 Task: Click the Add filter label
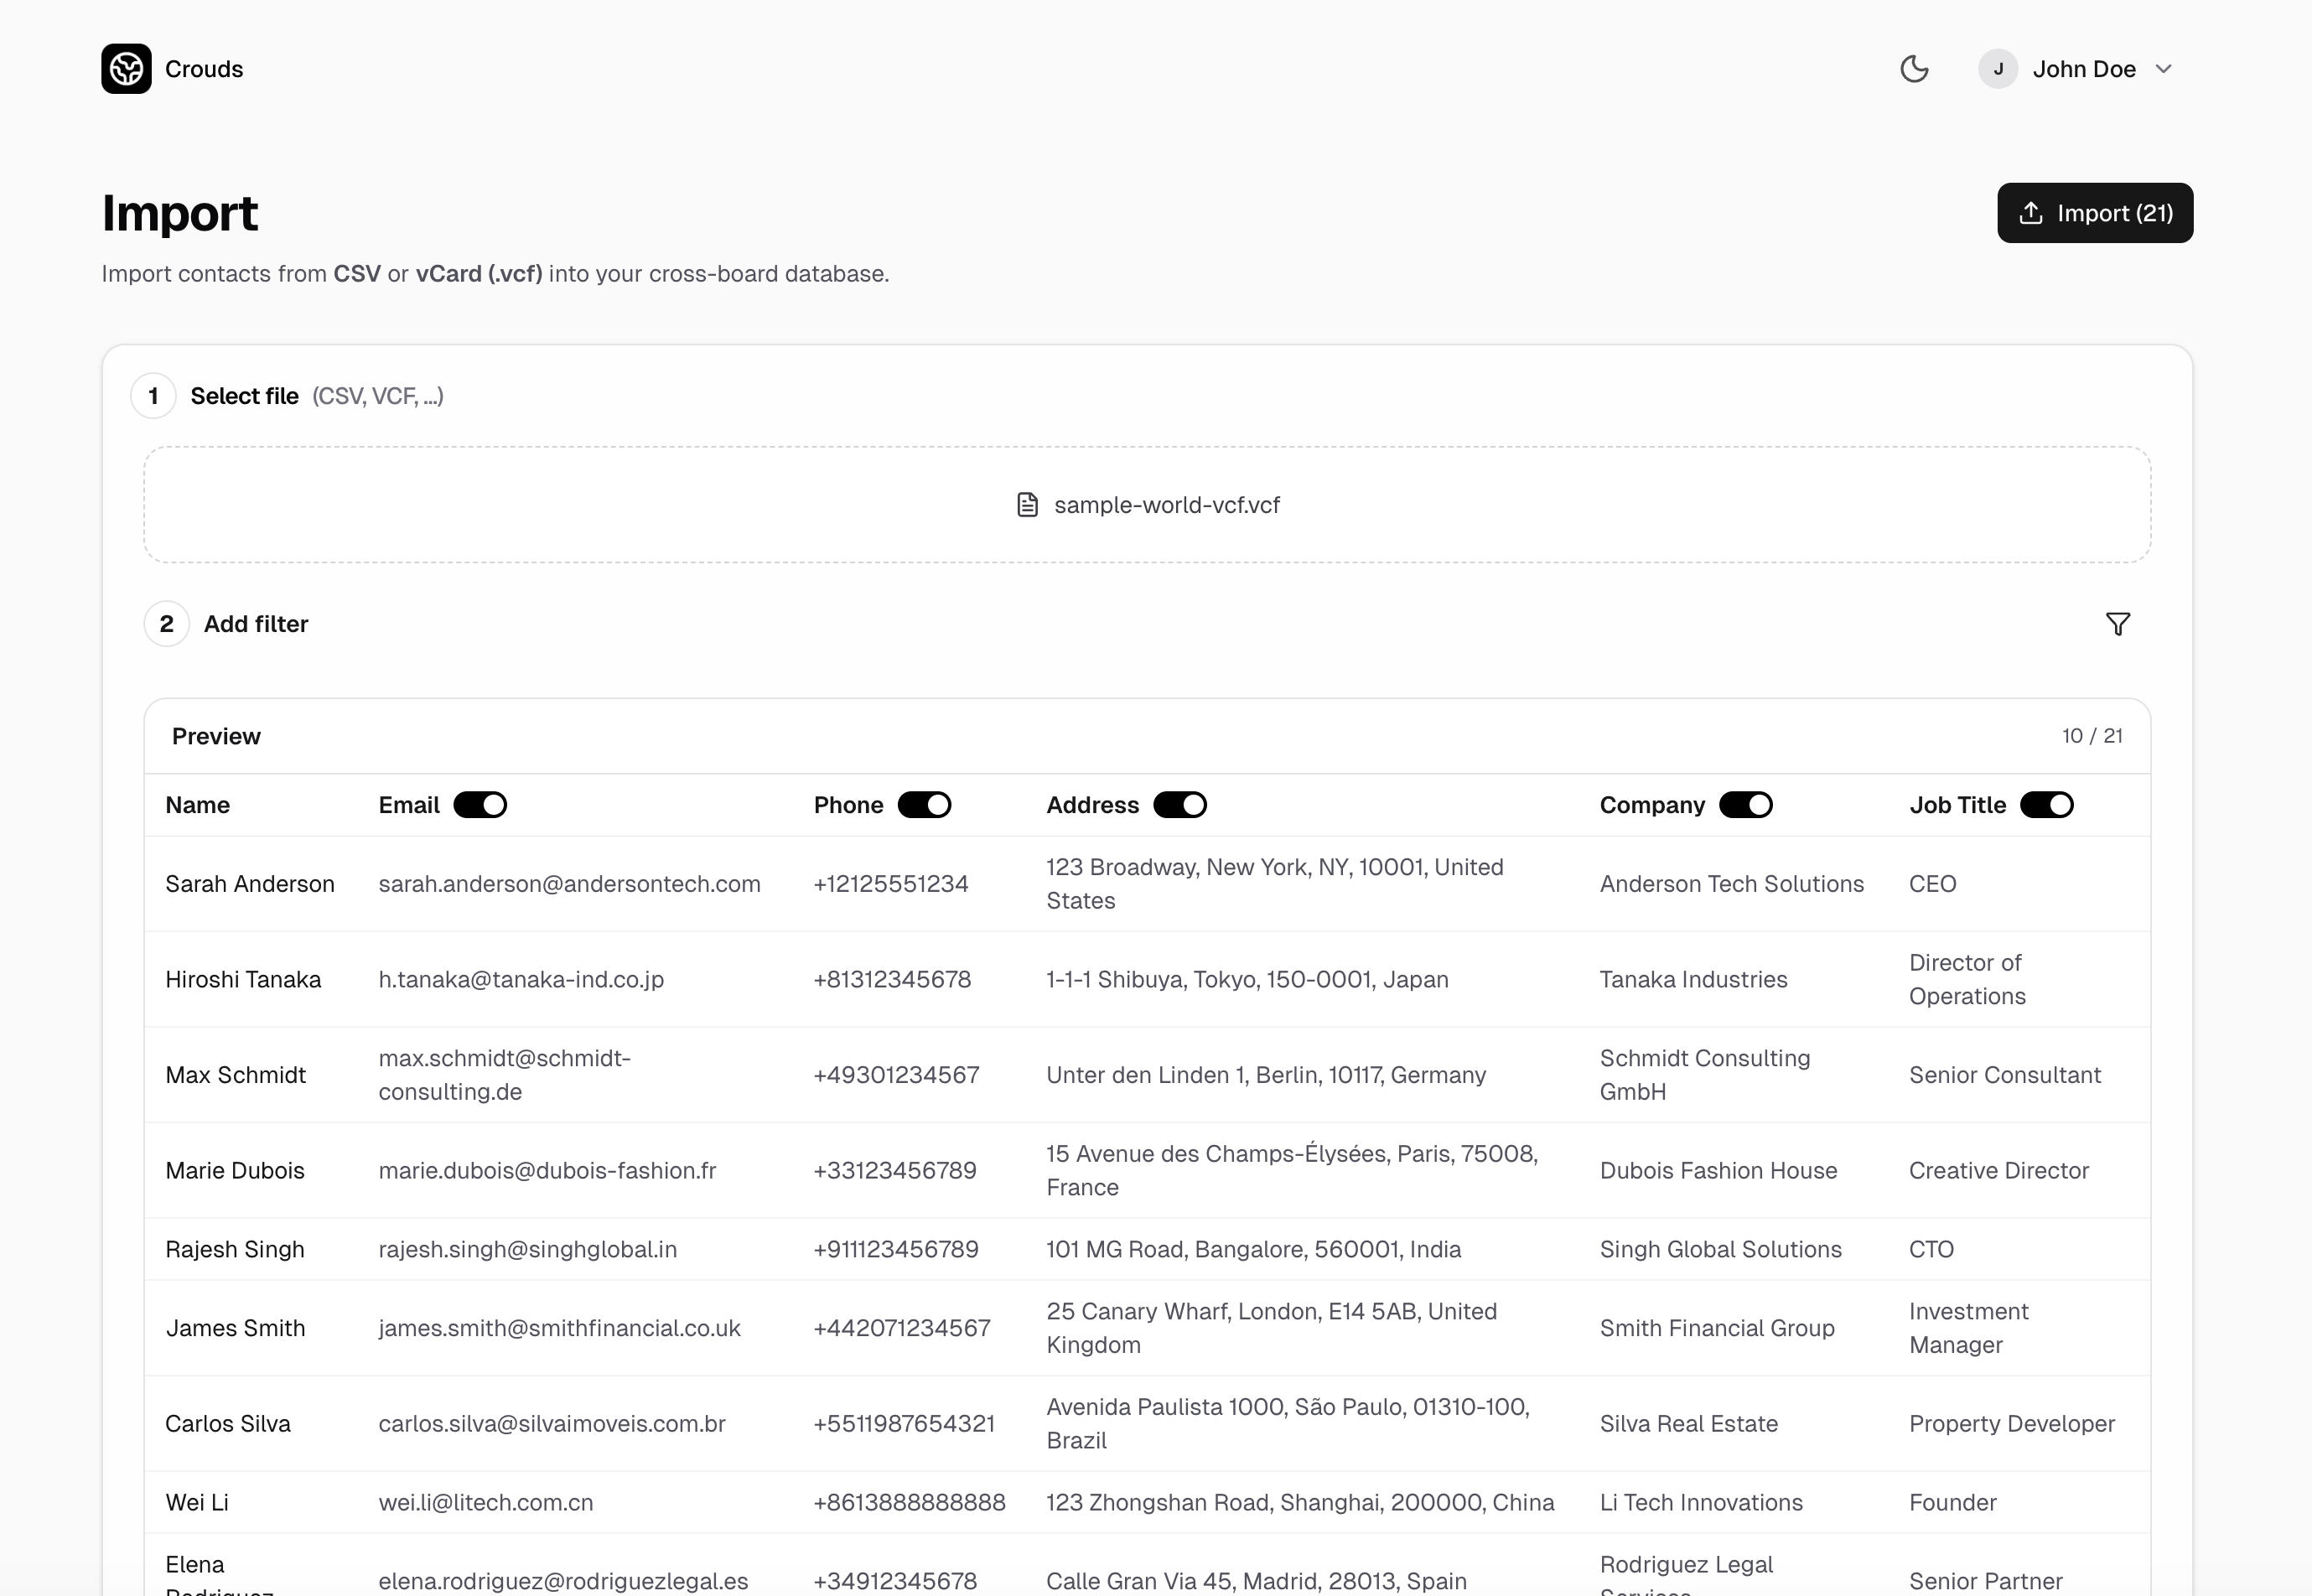[256, 623]
